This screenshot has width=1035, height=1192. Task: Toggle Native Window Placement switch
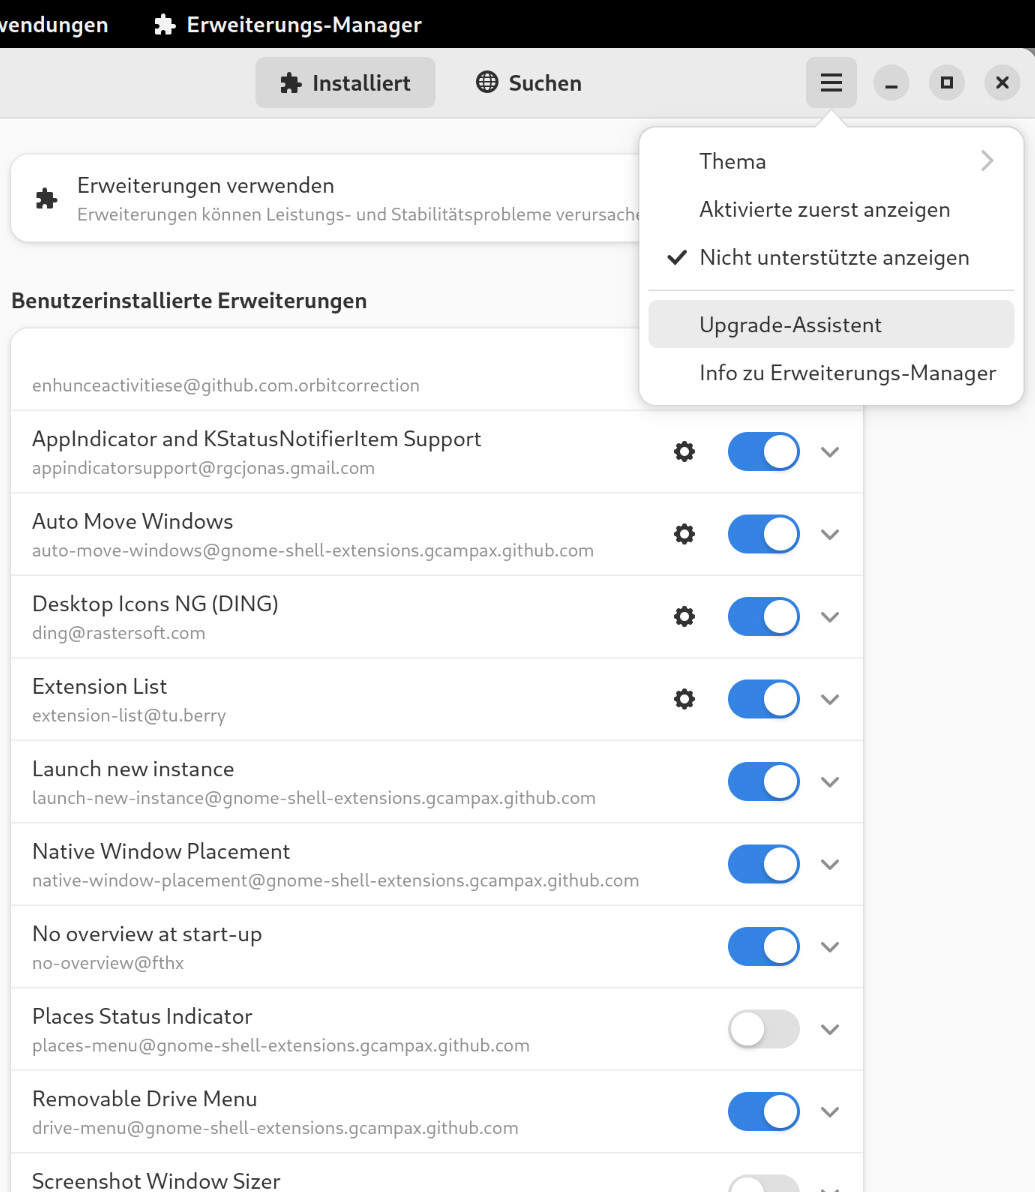(x=764, y=864)
